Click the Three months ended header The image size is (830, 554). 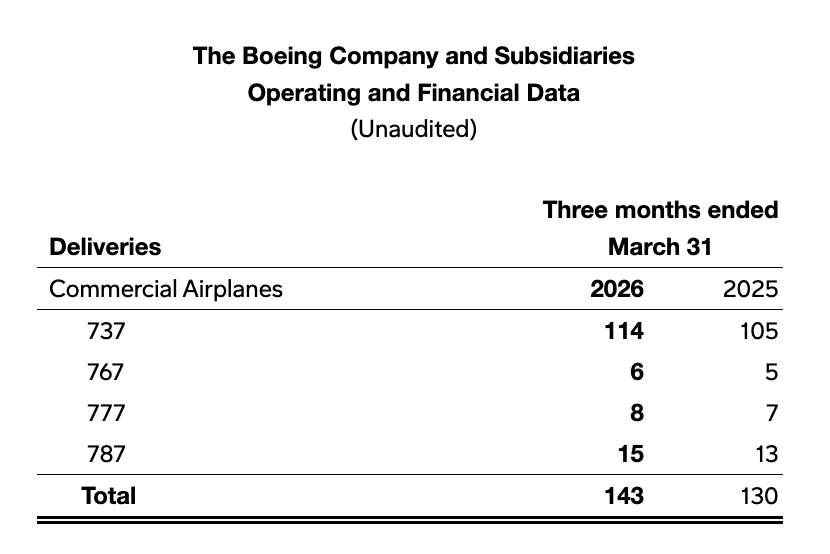pos(660,210)
